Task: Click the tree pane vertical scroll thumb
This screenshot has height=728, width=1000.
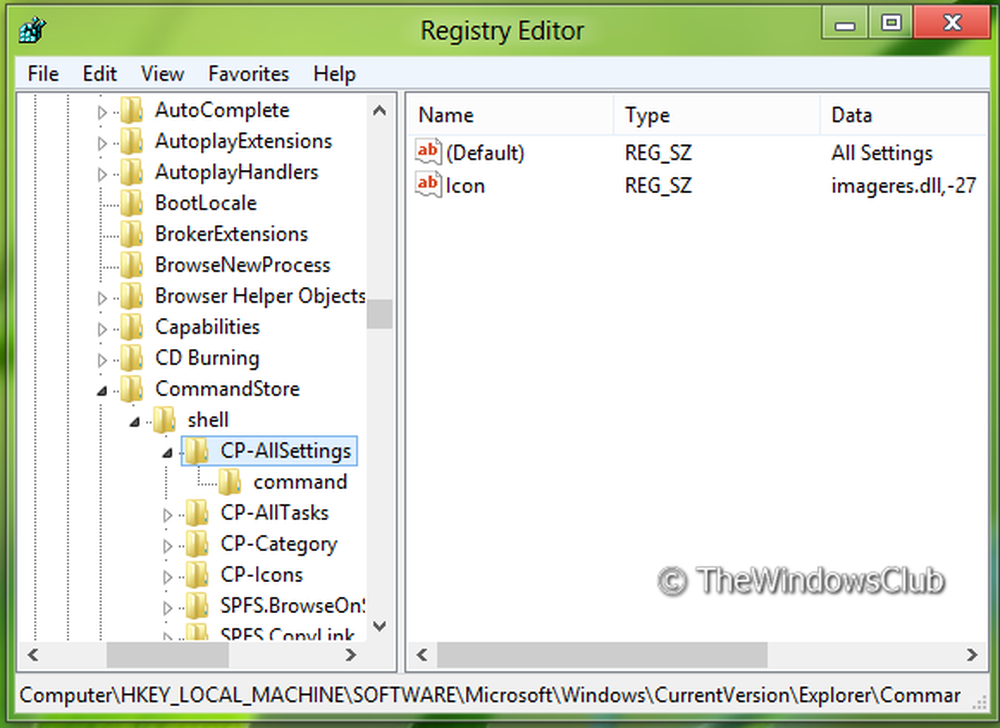Action: click(379, 314)
